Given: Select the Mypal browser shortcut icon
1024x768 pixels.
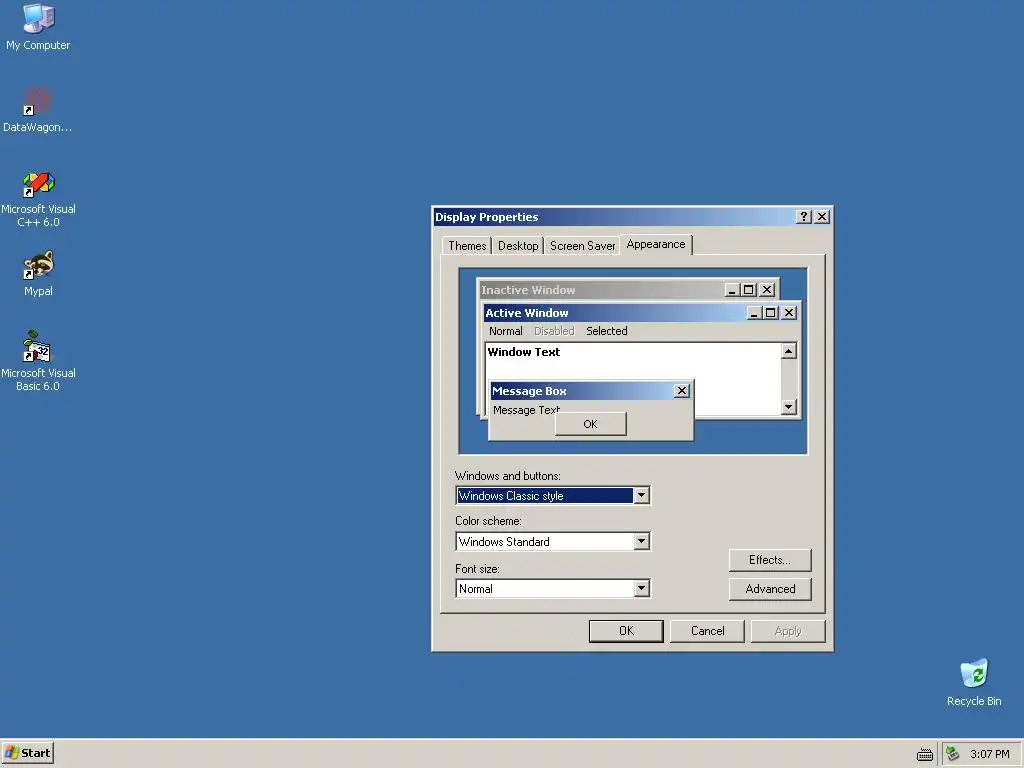Looking at the screenshot, I should 38,272.
